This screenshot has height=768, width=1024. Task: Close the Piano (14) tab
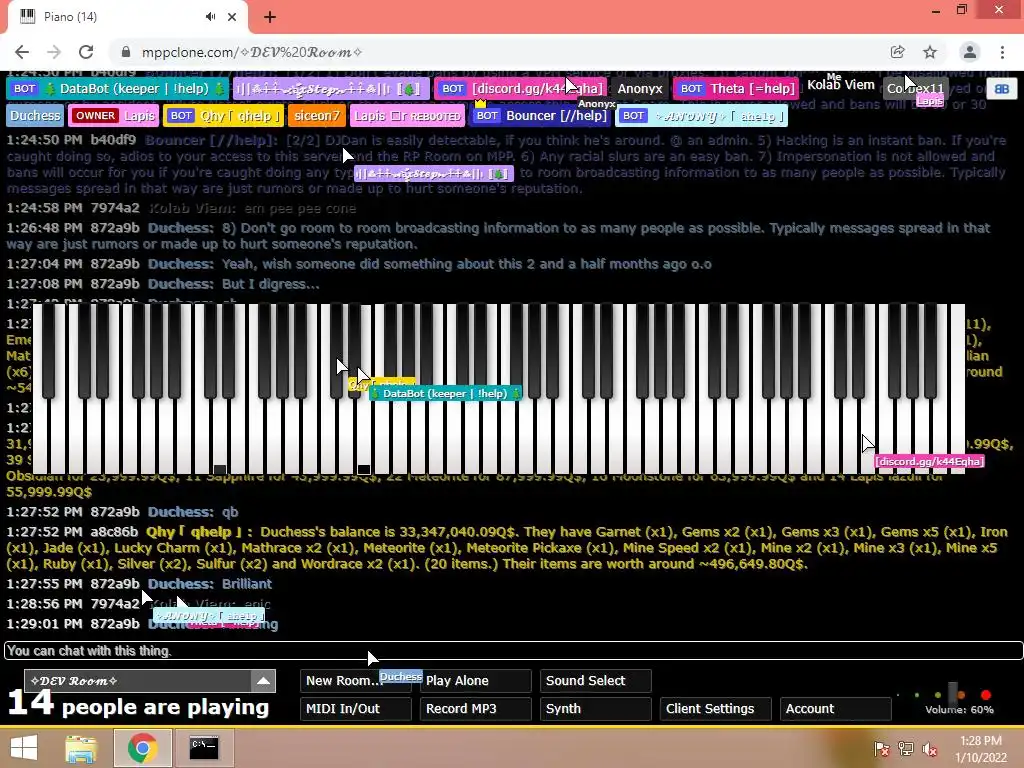tap(232, 17)
